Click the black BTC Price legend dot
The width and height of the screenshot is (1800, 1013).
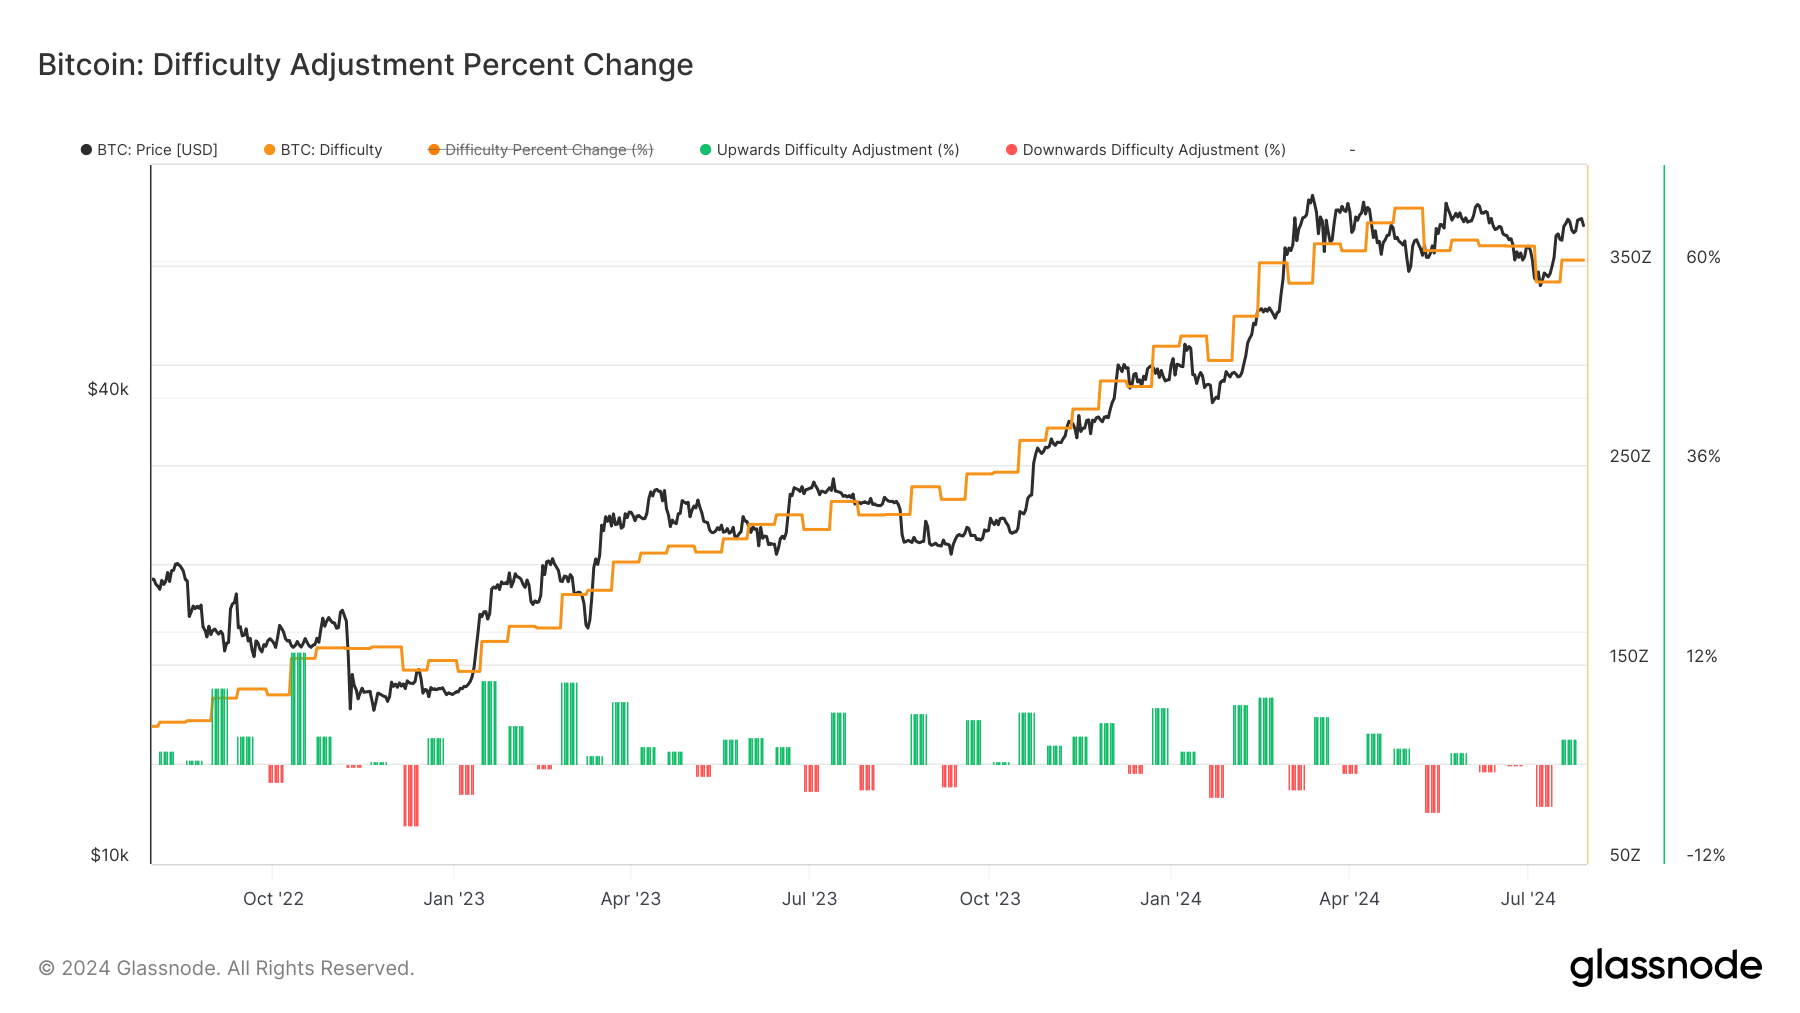[x=86, y=150]
